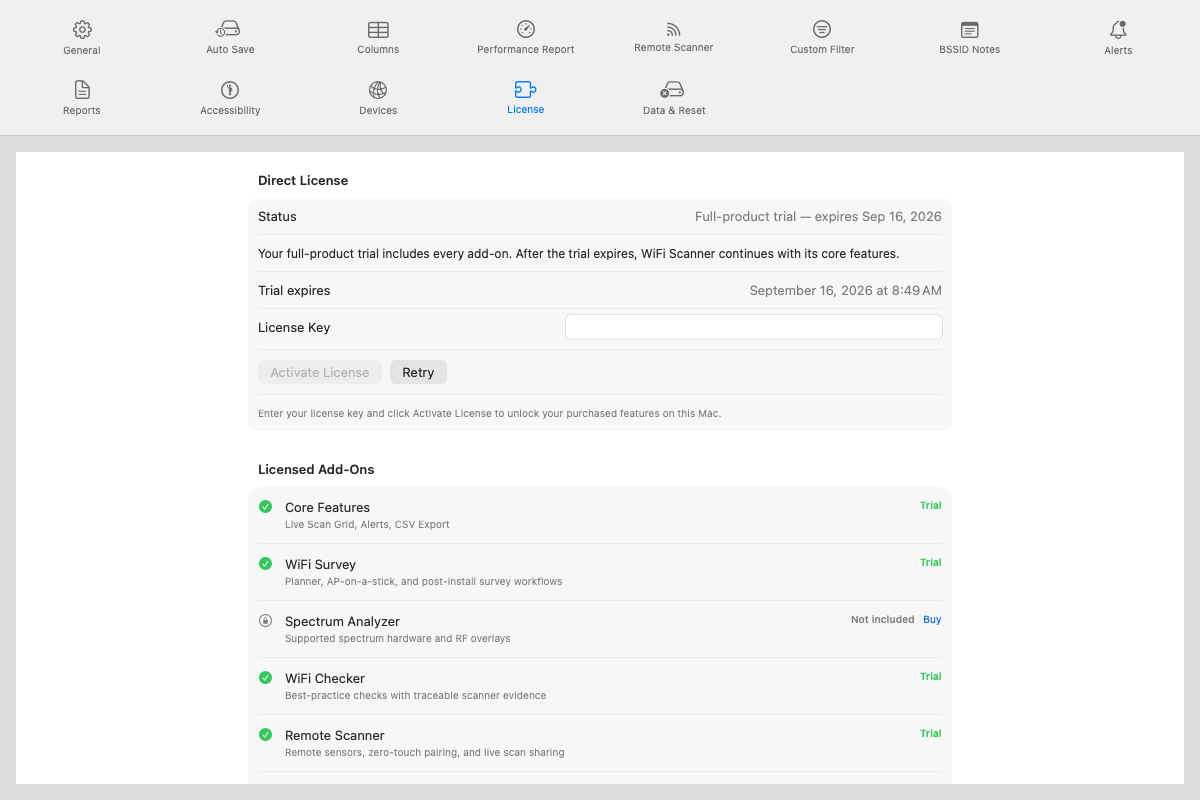
Task: Click 'Live Scan Grid, Alerts, CSV Export' description
Action: point(367,525)
